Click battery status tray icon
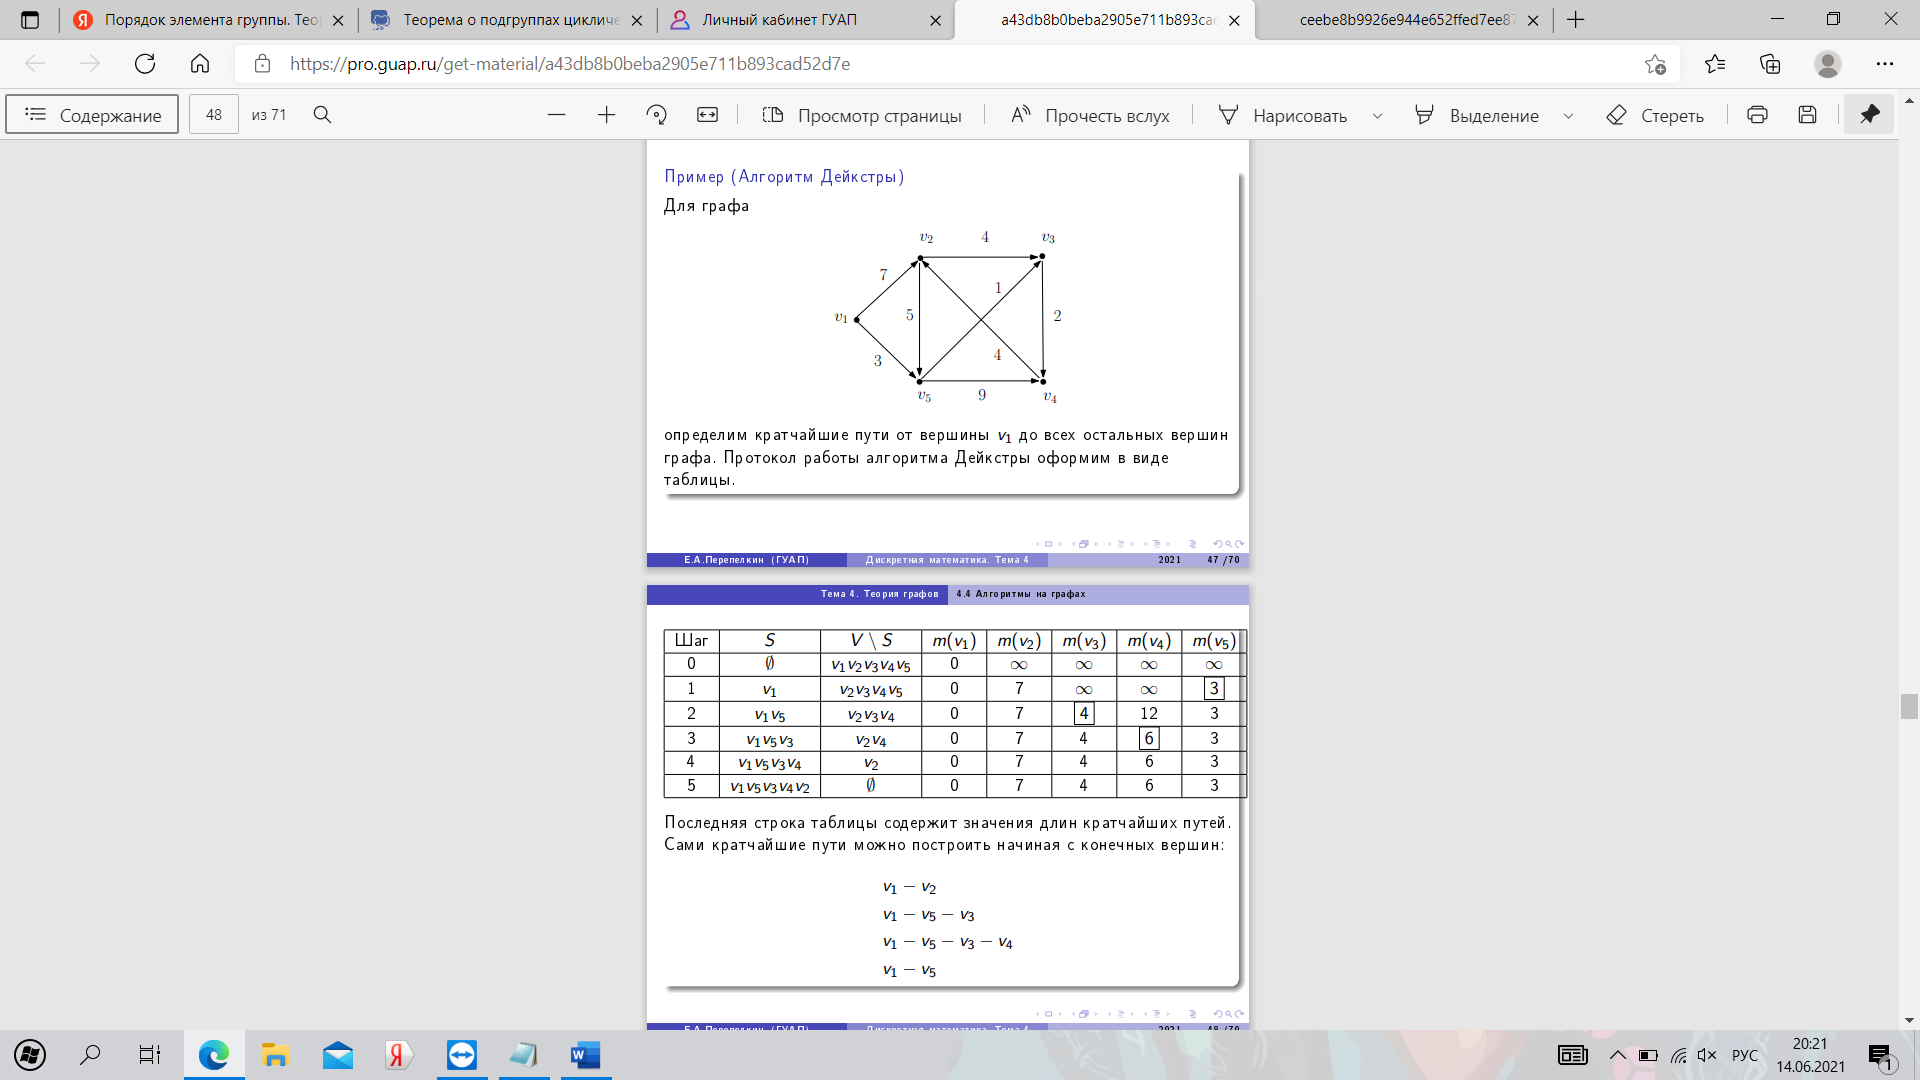Screen dimensions: 1920x1080 pos(1648,1055)
